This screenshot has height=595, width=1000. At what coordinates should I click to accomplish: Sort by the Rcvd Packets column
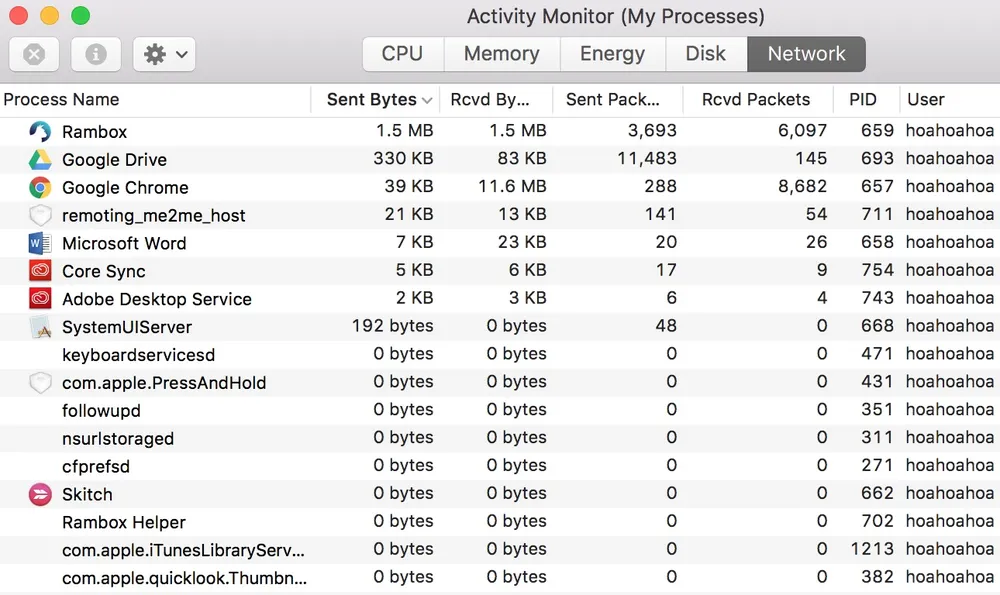758,99
